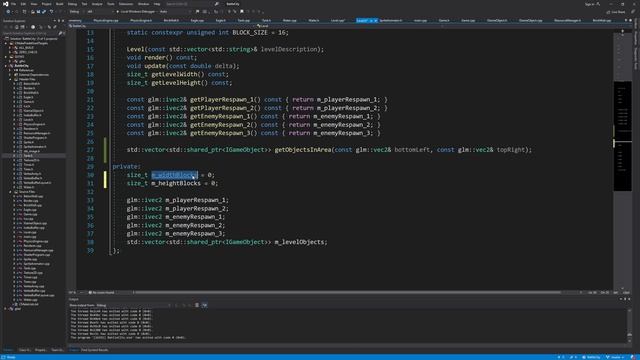Screen dimensions: 640x360
Task: Collapse the Source Files folder
Action: point(11,192)
